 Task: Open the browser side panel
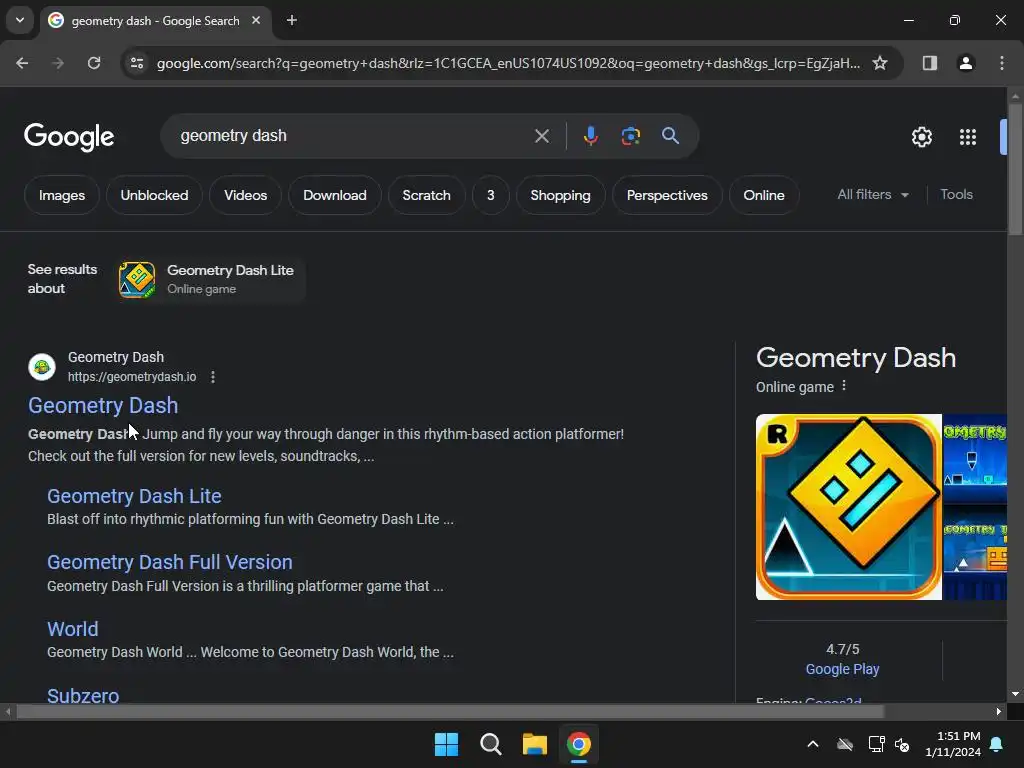(x=930, y=63)
